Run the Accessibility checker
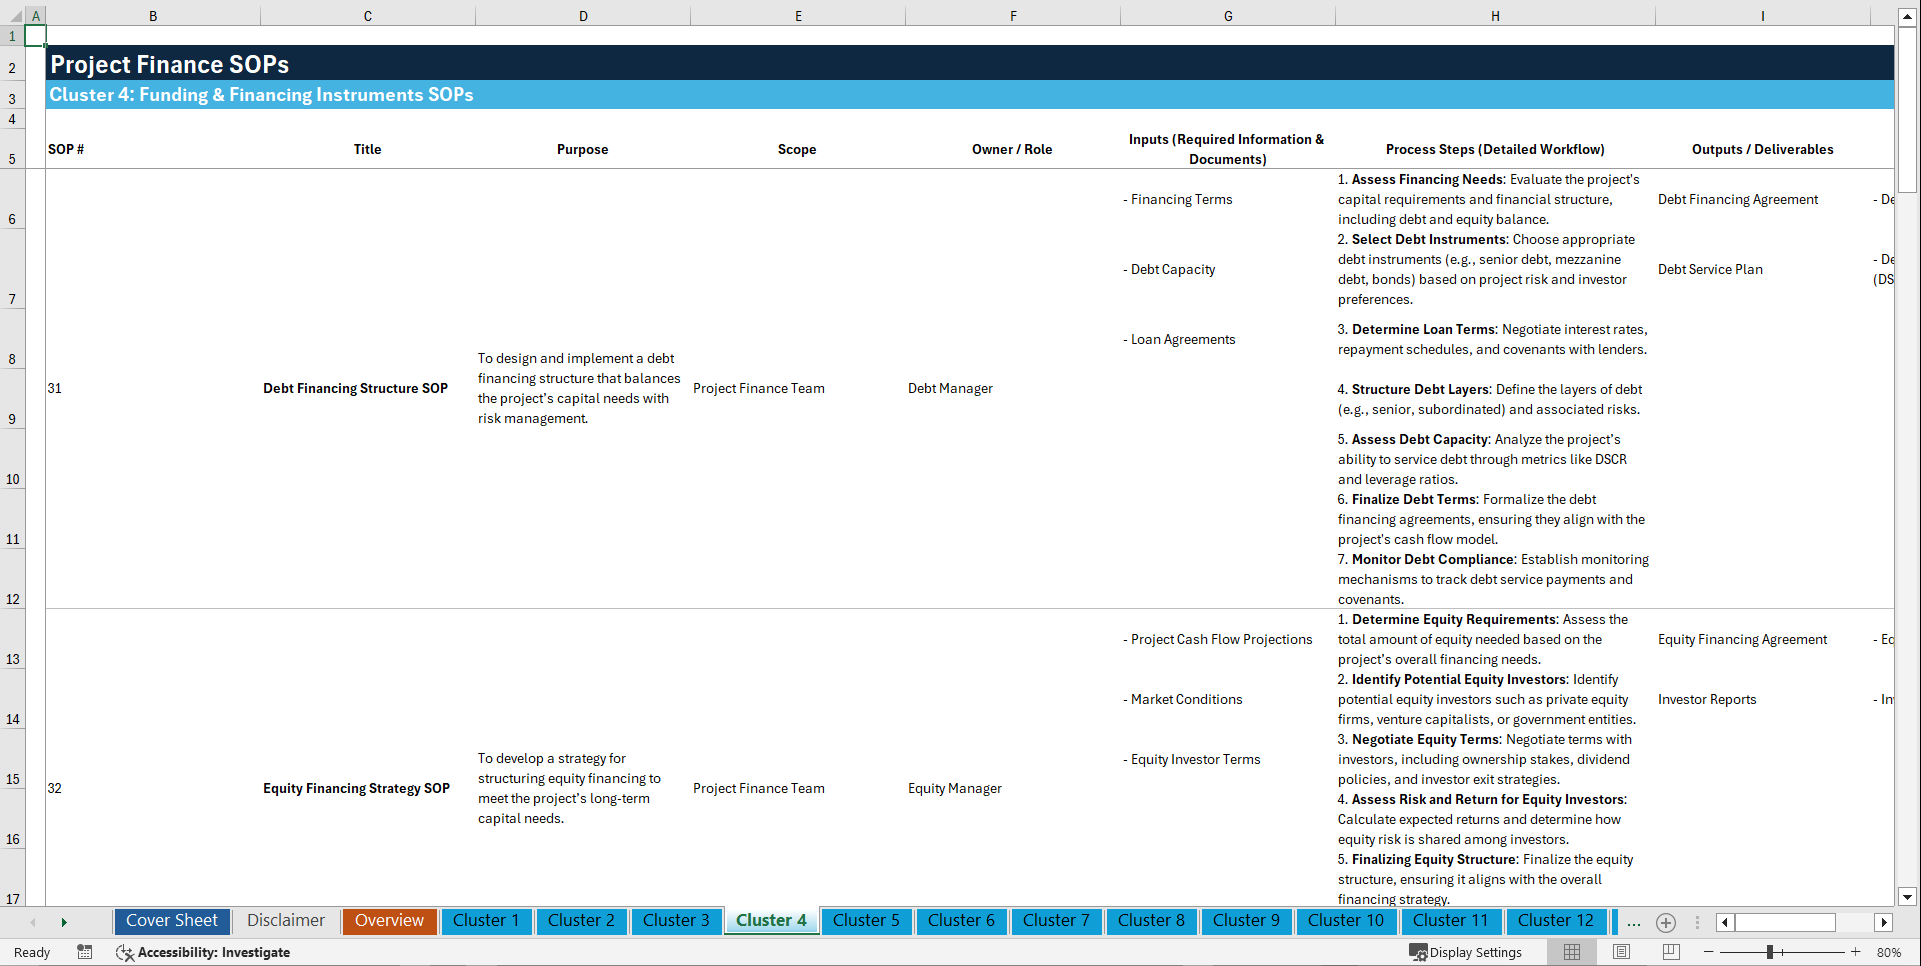This screenshot has width=1921, height=966. 204,952
